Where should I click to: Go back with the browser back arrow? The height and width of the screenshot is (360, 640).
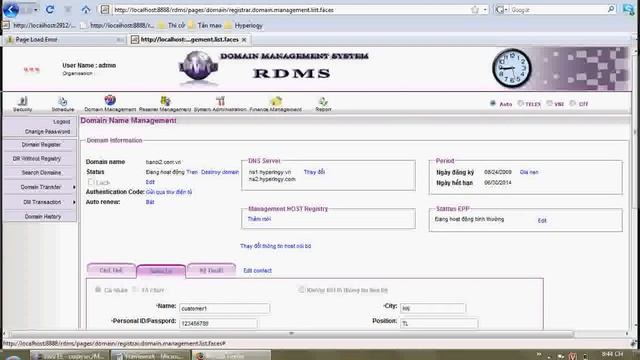(11, 9)
